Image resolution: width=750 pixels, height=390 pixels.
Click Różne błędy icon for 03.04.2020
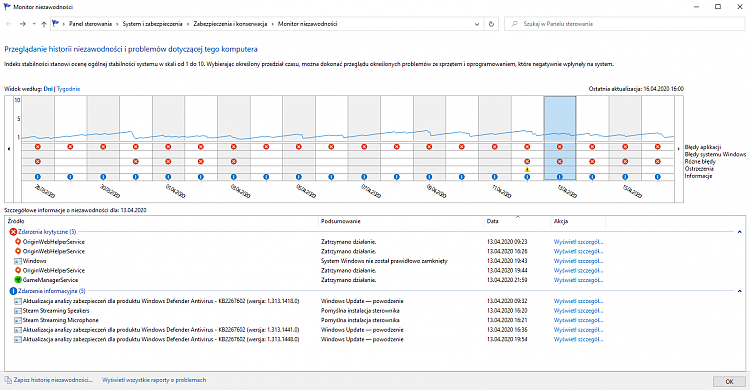pyautogui.click(x=233, y=162)
